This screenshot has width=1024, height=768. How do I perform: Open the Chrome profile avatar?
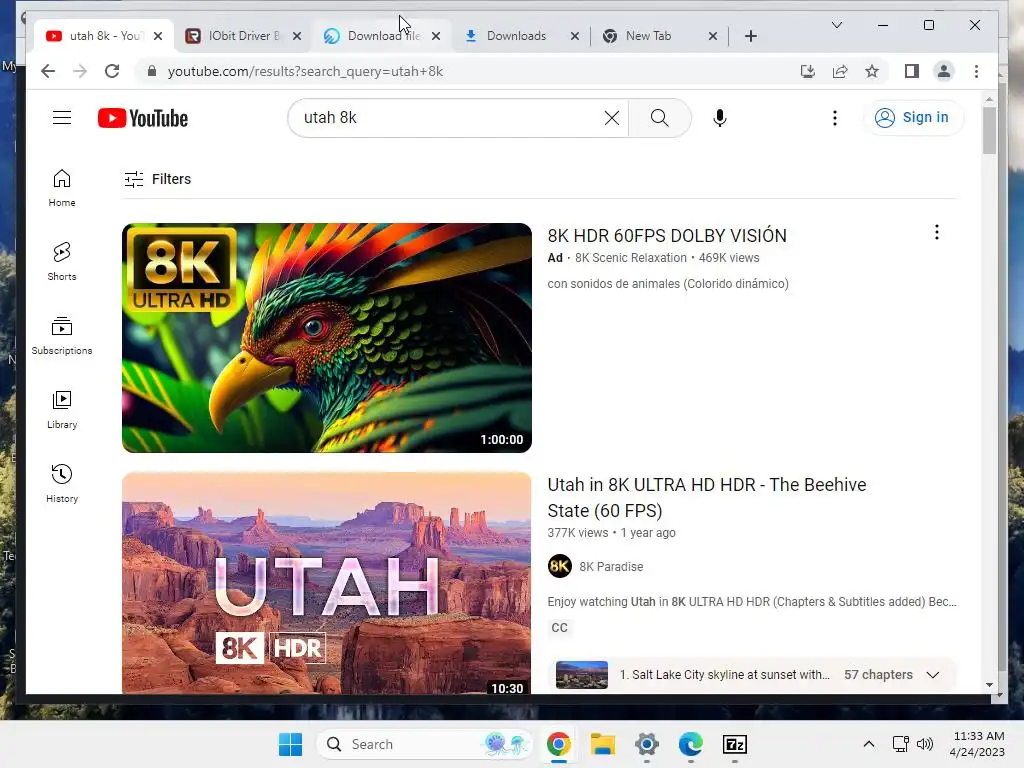(944, 71)
